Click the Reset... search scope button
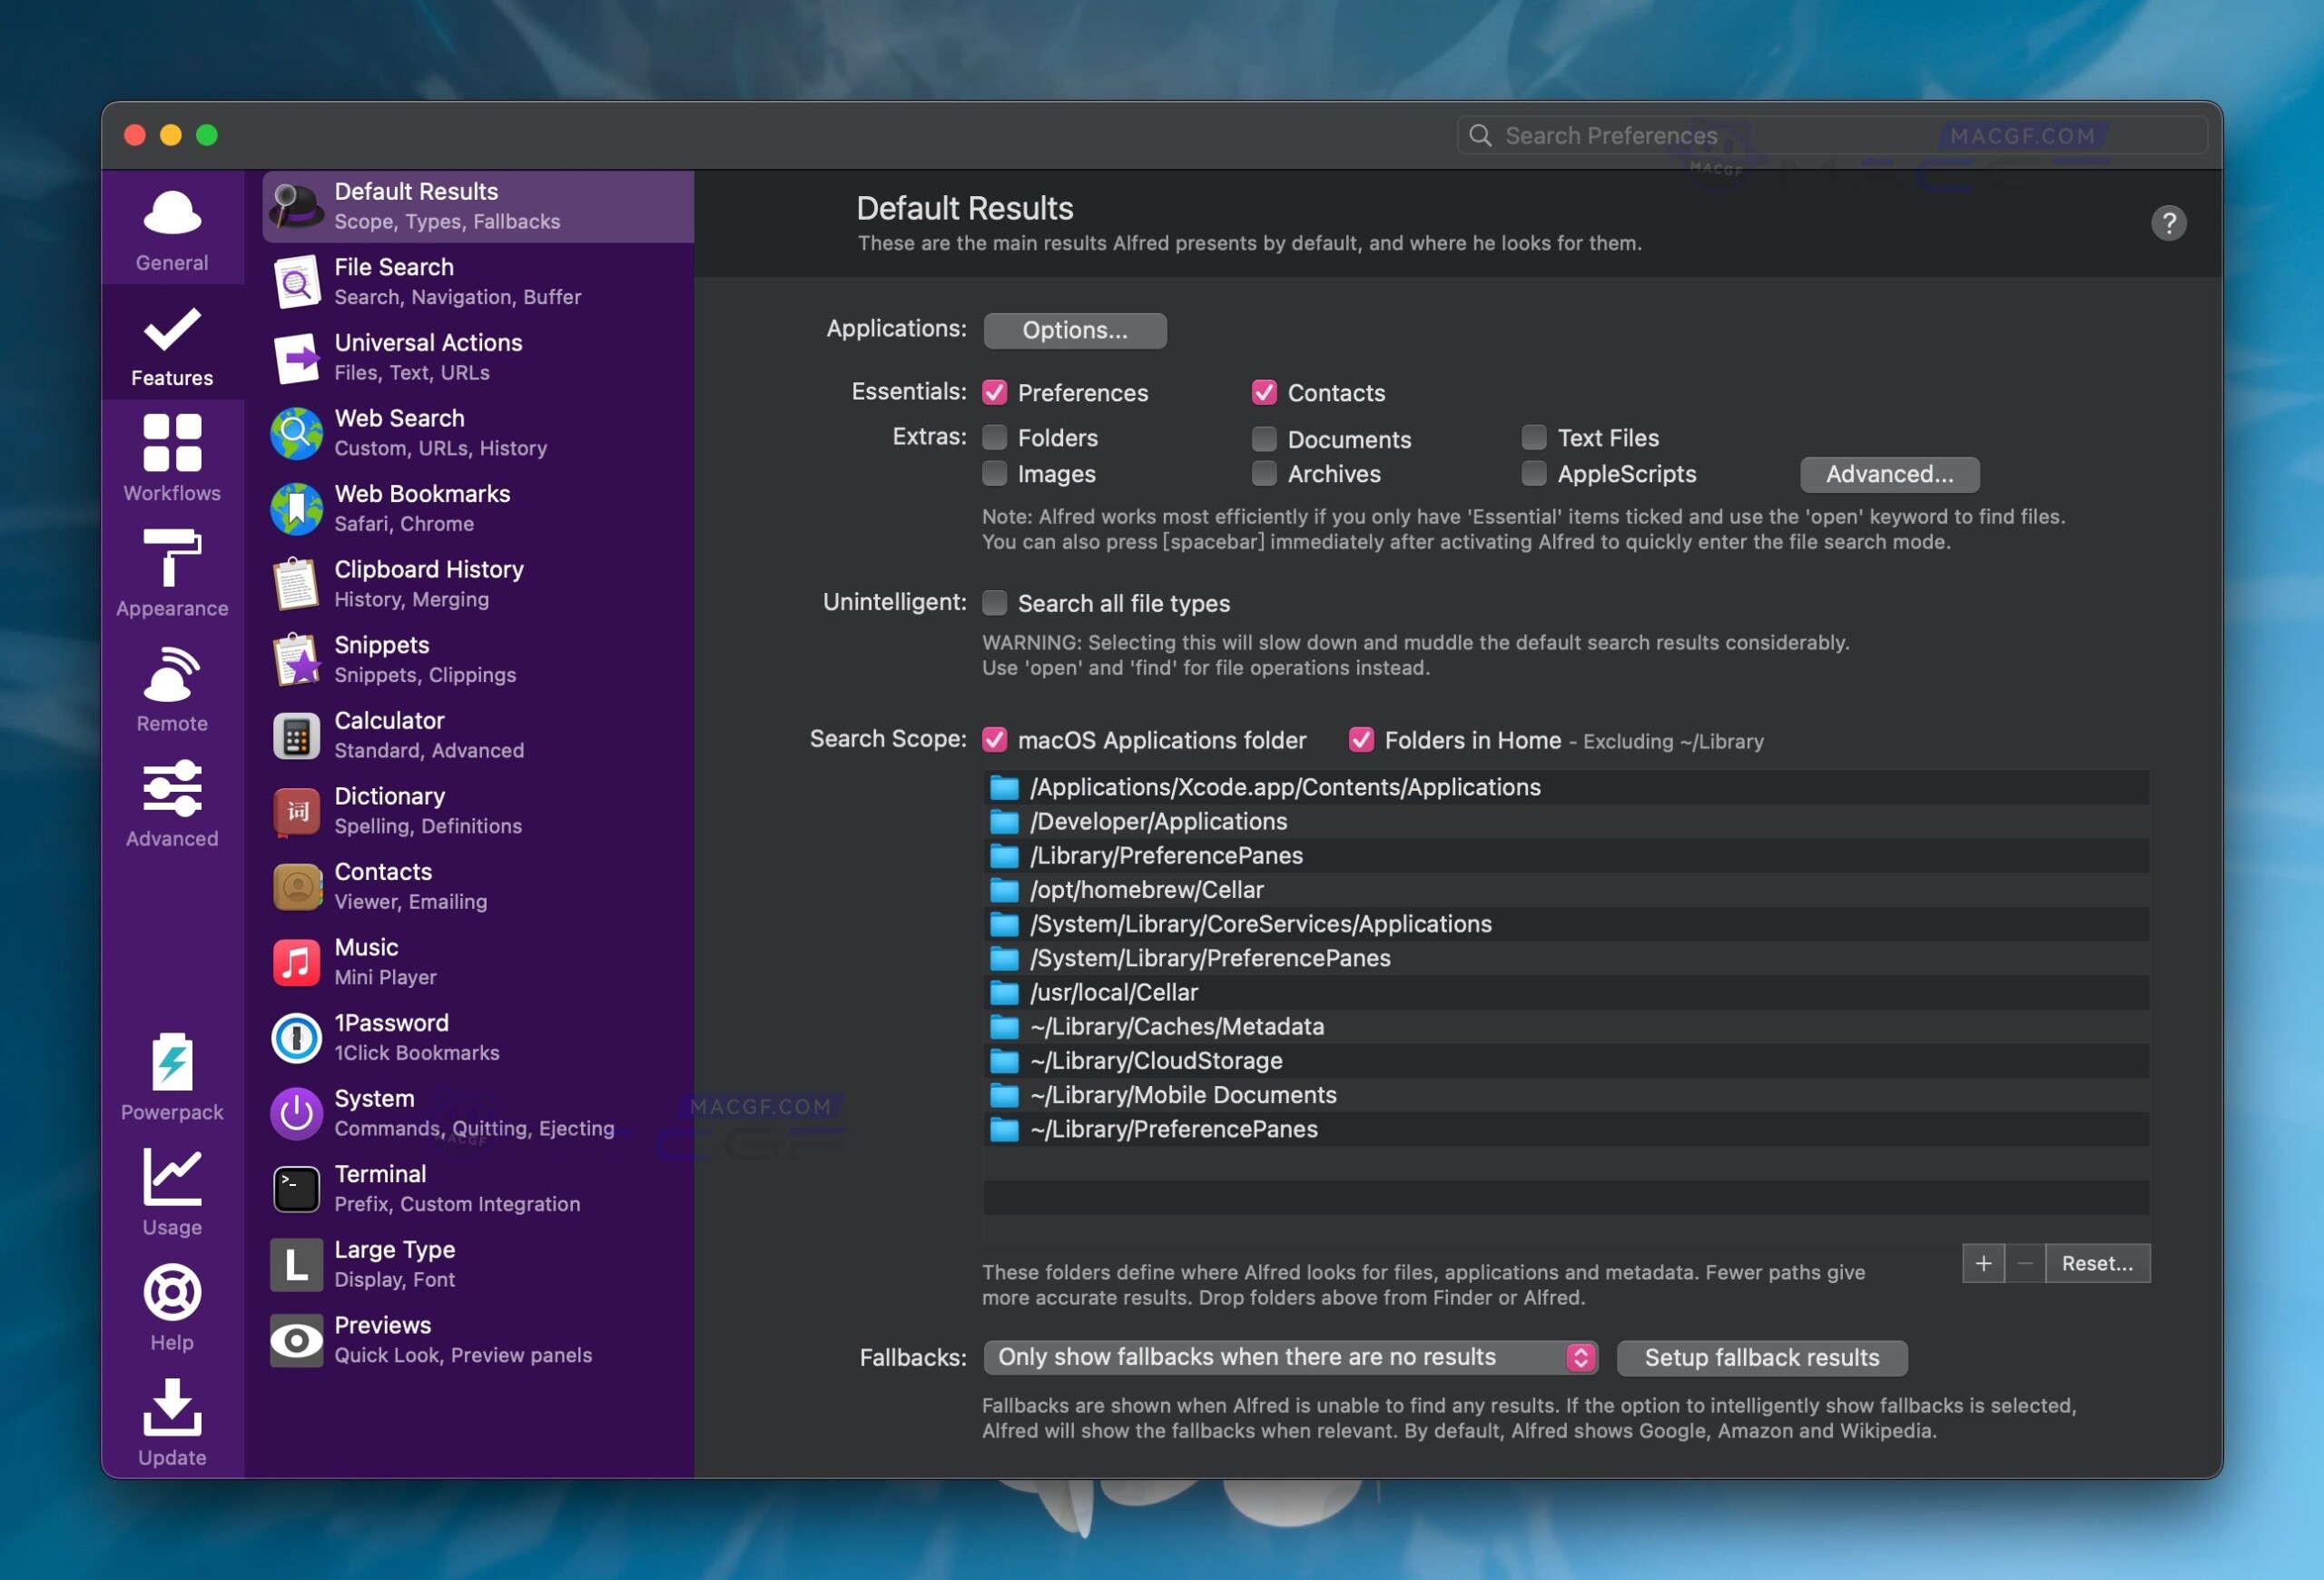Screen dimensions: 2324x1580 click(x=2096, y=1263)
